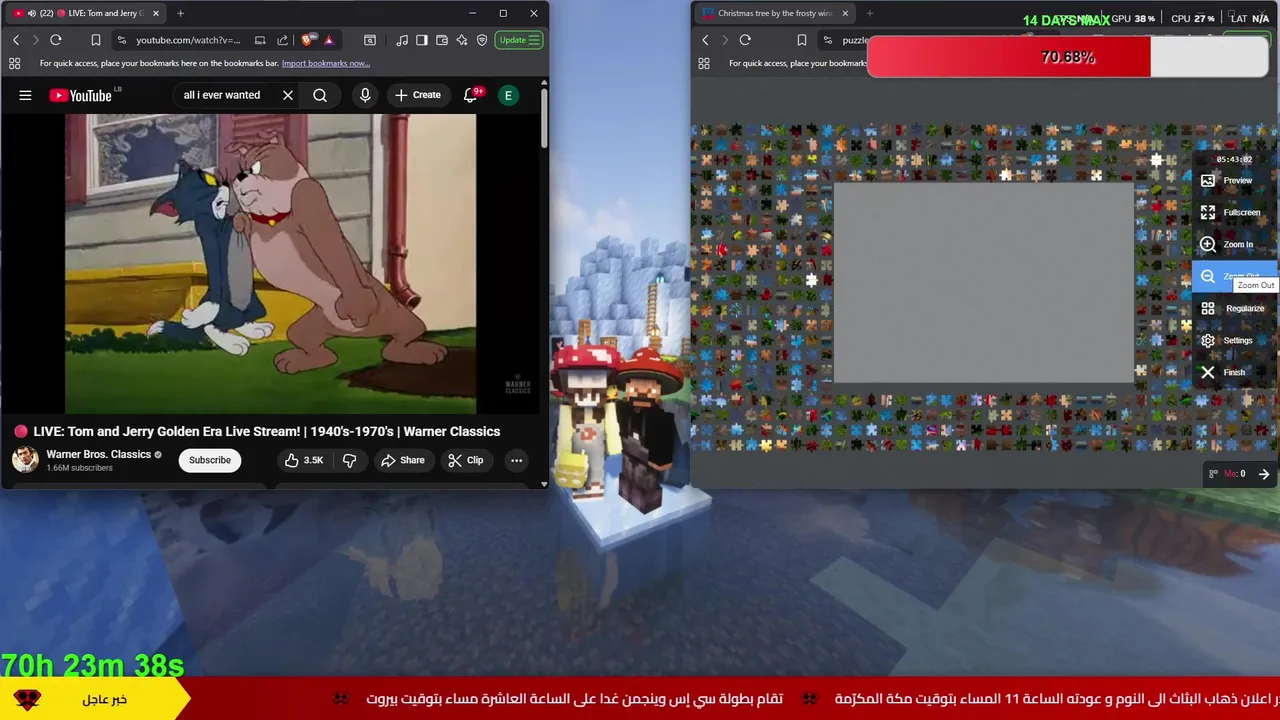
Task: Click the 70.68% red progress bar
Action: (1067, 57)
